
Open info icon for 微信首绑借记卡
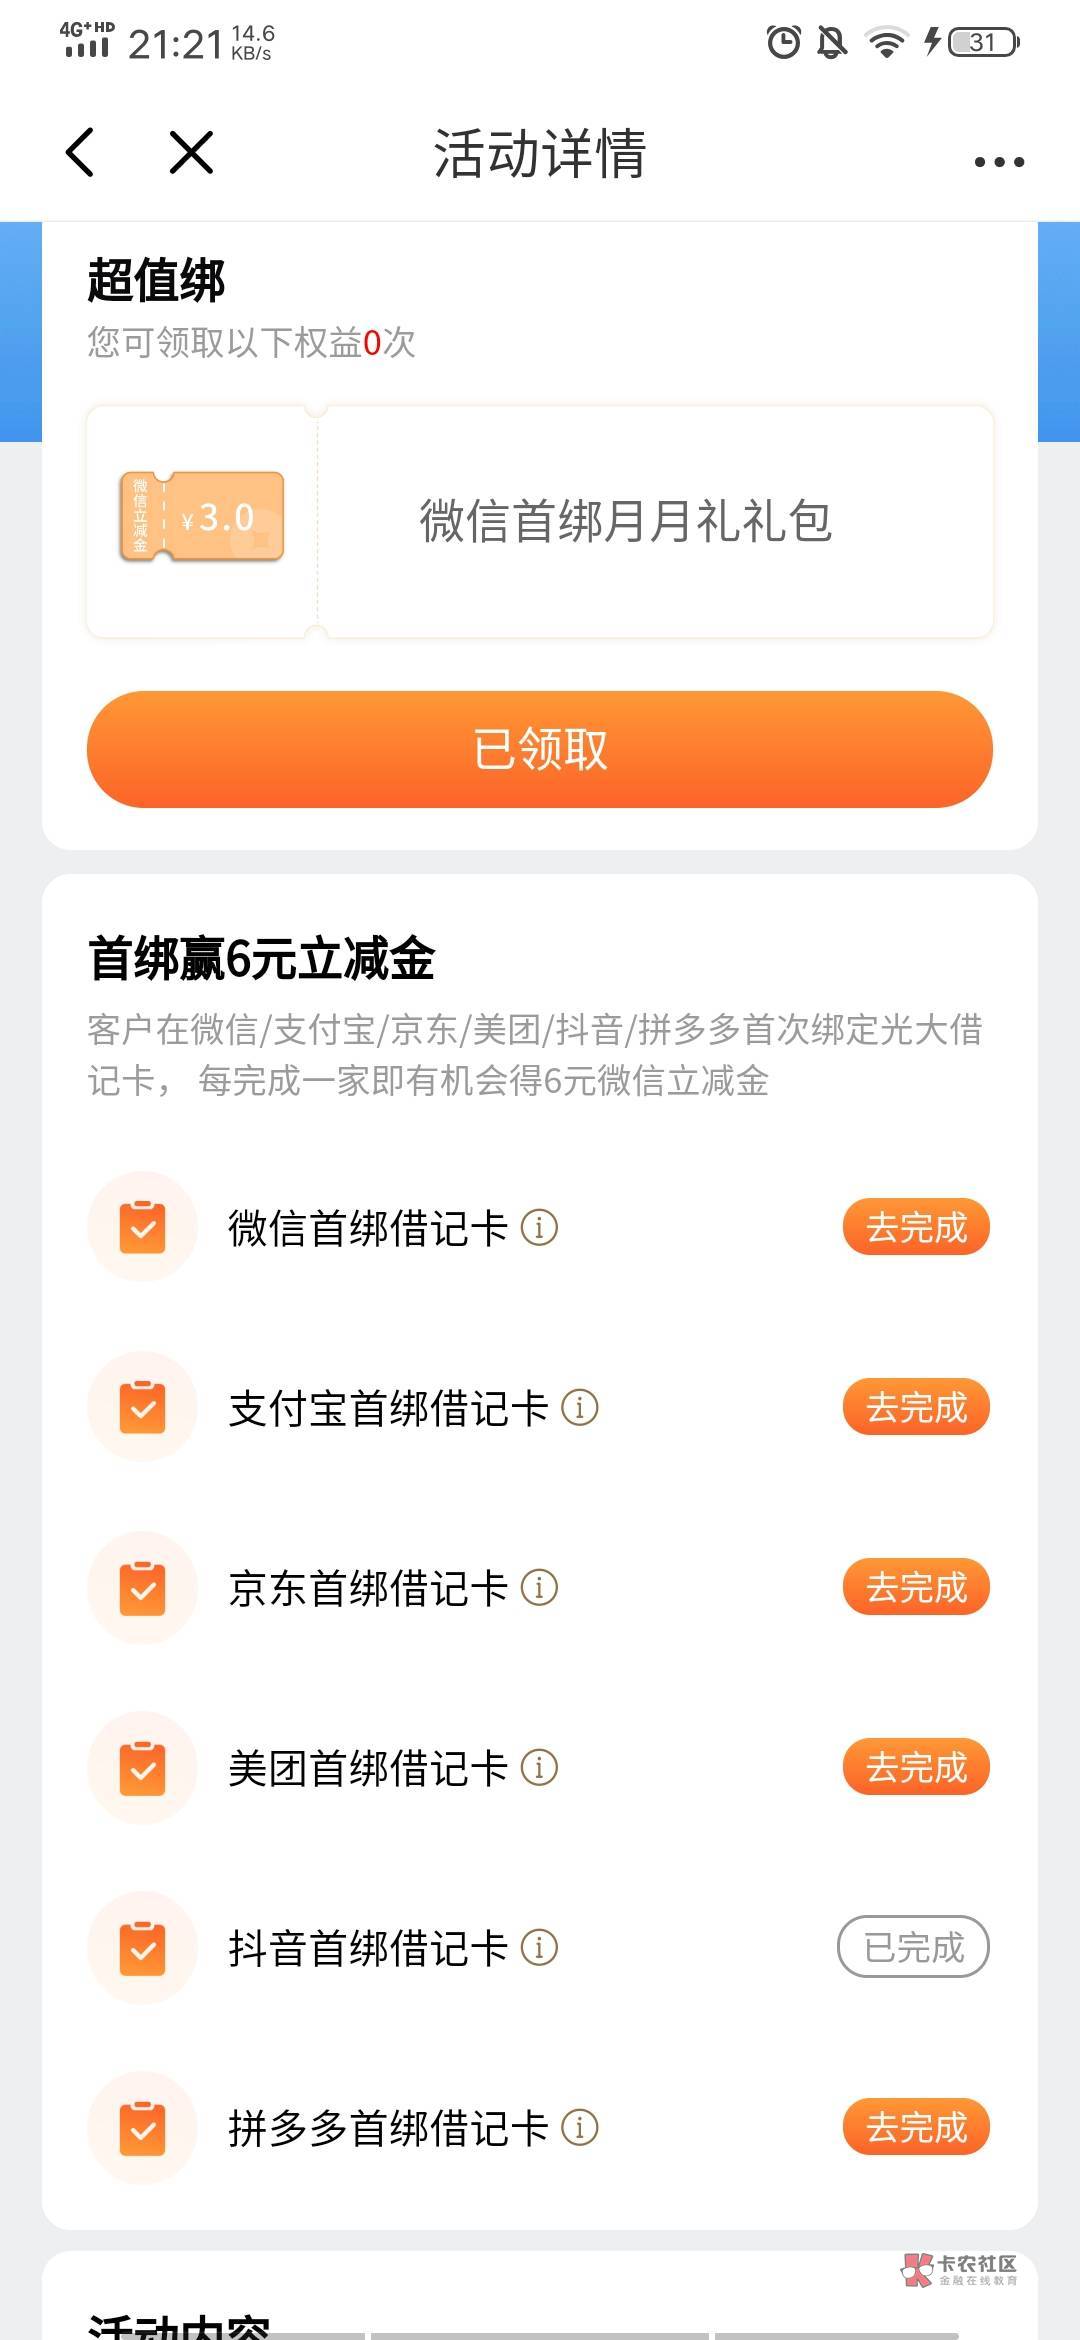pyautogui.click(x=540, y=1227)
